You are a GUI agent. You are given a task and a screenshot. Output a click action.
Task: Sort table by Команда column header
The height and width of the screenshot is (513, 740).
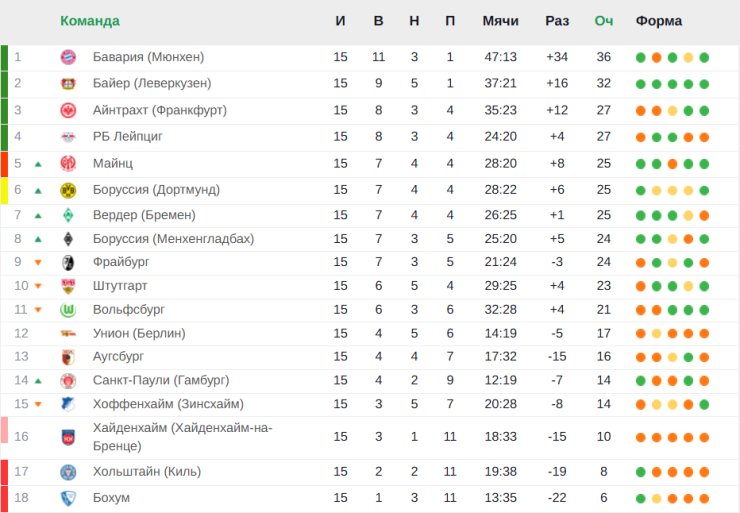[90, 21]
